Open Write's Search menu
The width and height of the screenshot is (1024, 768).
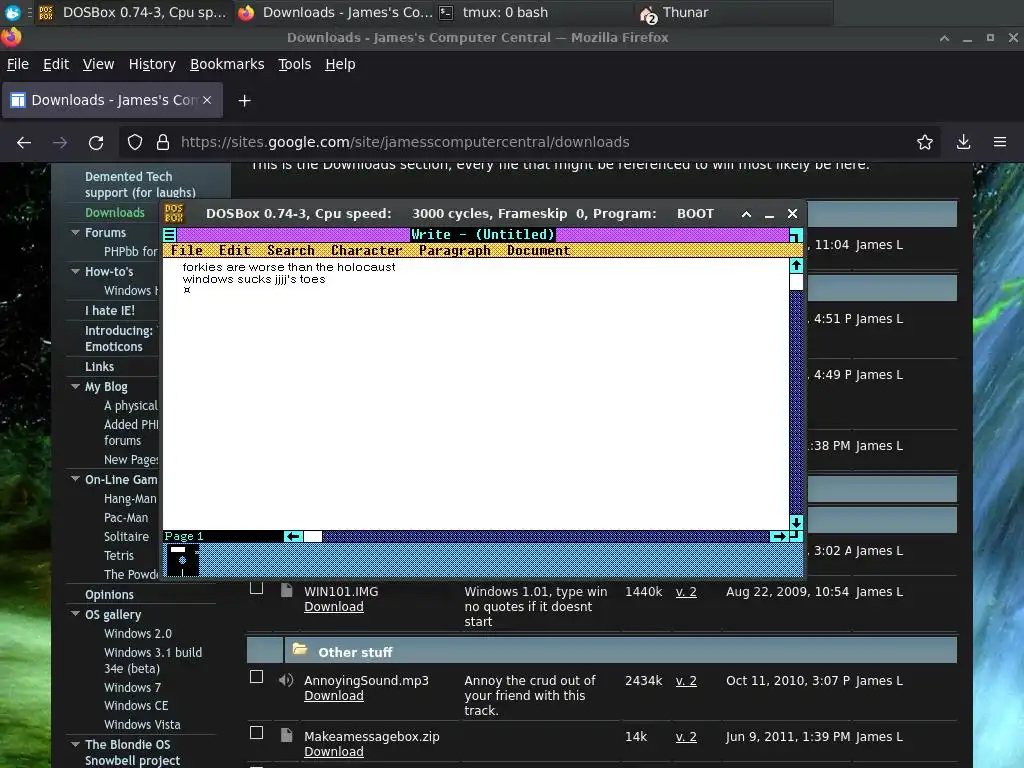click(x=291, y=250)
